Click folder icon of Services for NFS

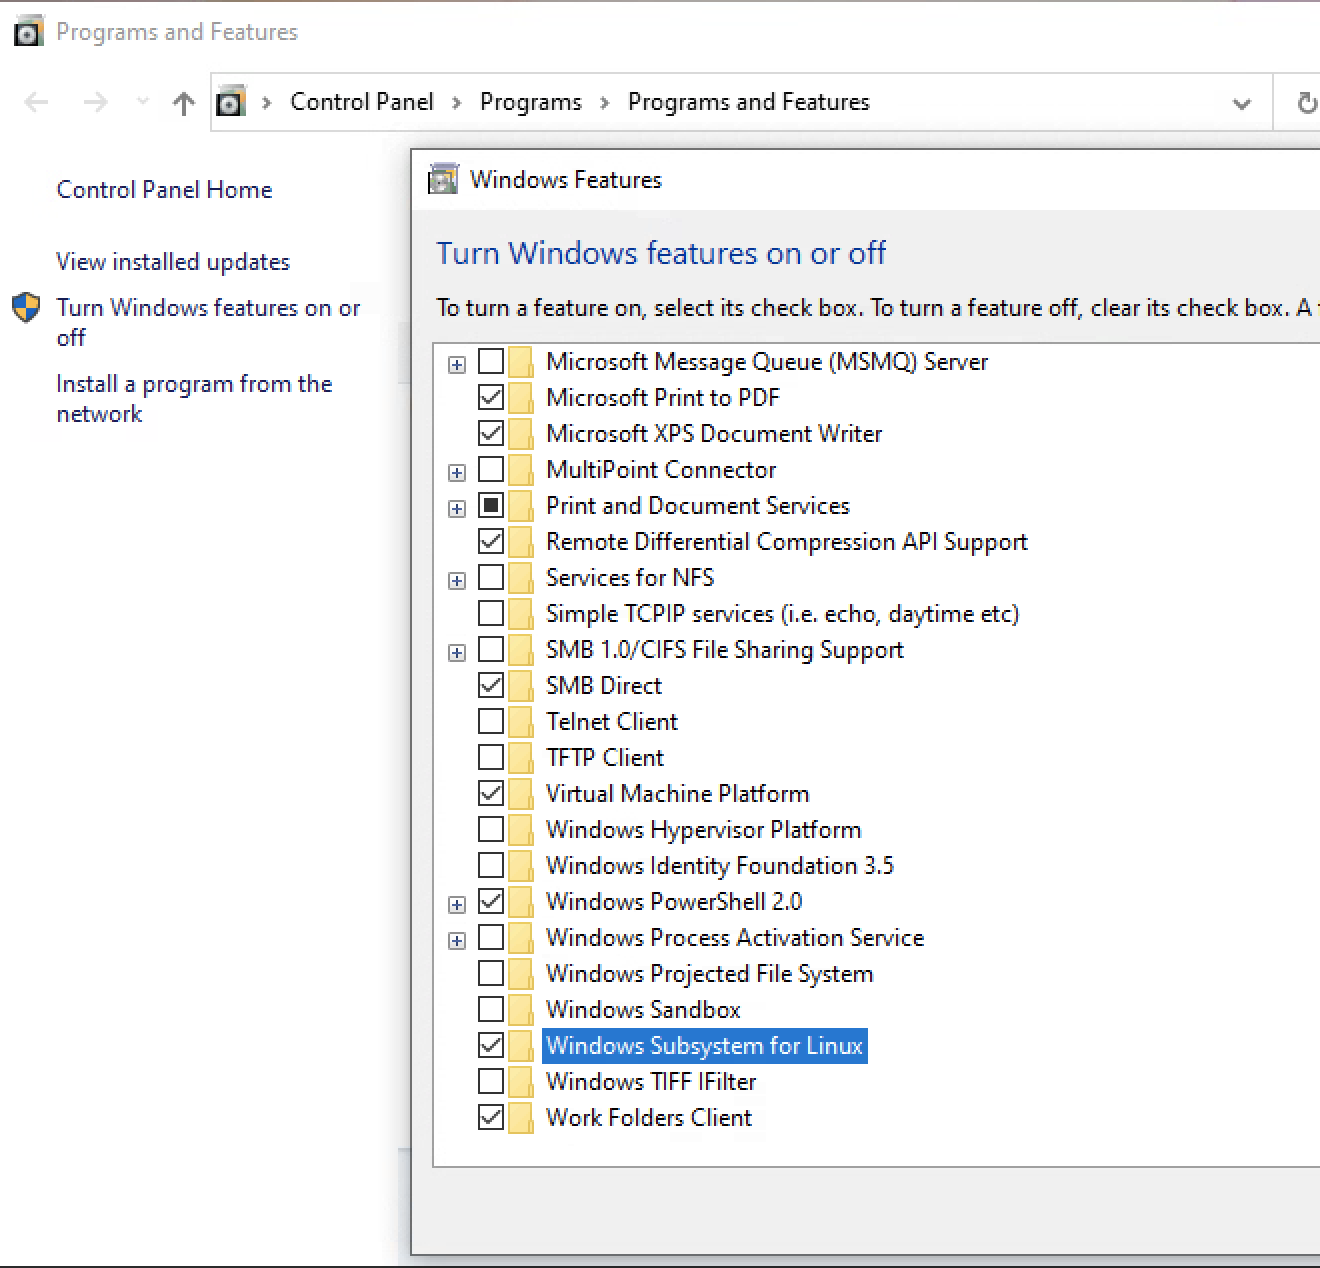tap(521, 578)
